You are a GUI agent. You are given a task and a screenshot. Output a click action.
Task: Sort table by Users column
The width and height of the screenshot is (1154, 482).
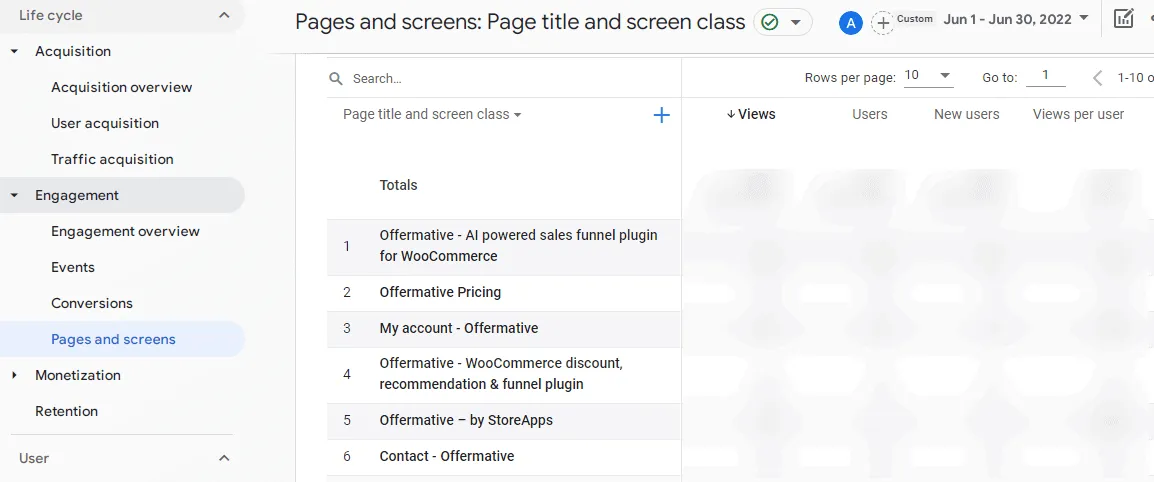point(870,114)
